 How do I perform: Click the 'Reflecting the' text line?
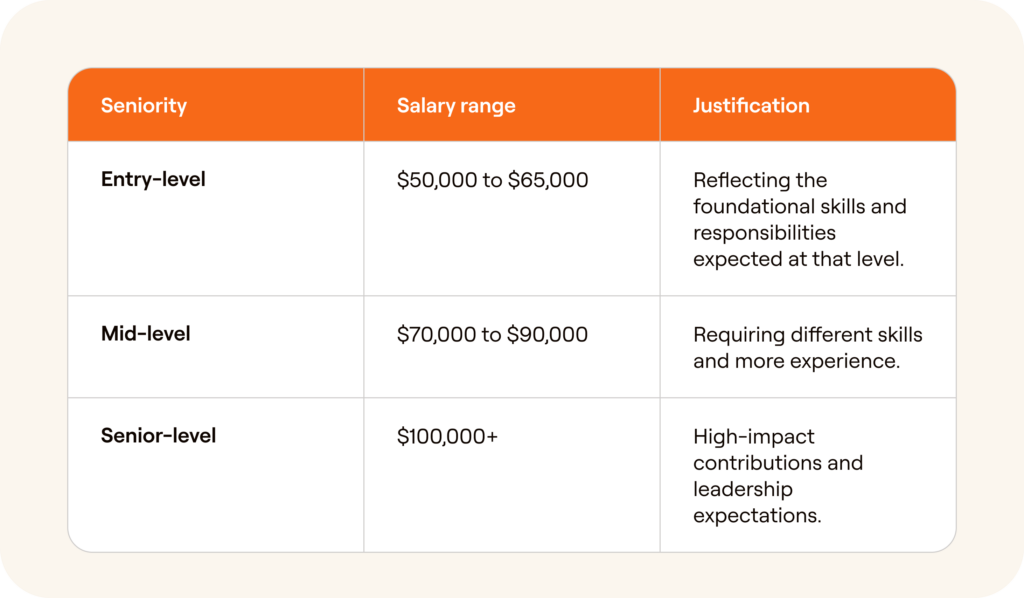pyautogui.click(x=760, y=180)
